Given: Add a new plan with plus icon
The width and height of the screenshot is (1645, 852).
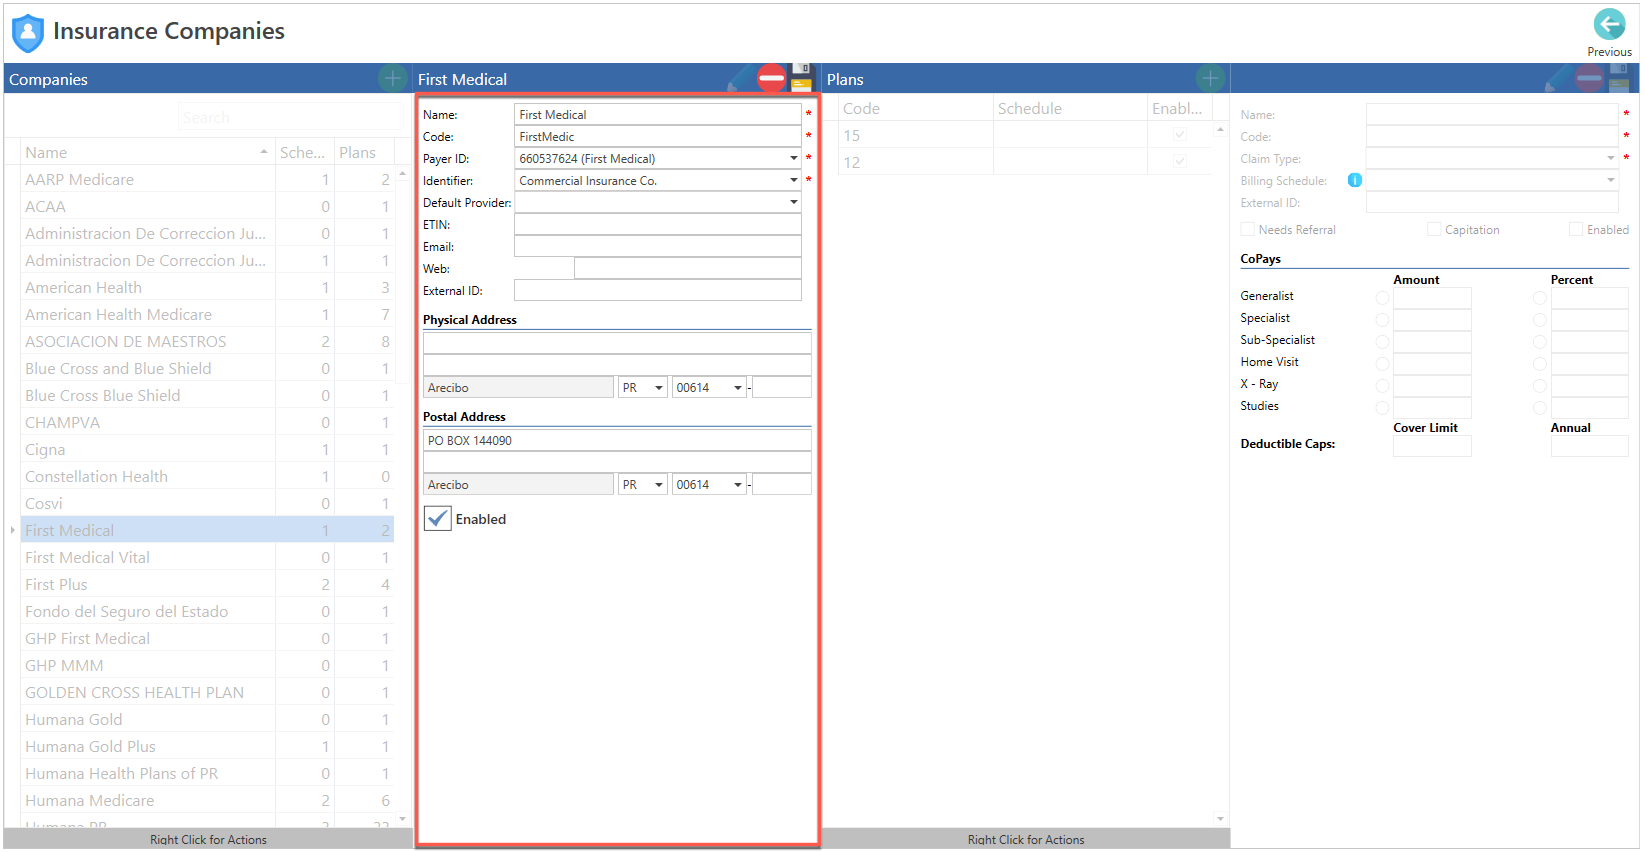Looking at the screenshot, I should click(x=1210, y=78).
